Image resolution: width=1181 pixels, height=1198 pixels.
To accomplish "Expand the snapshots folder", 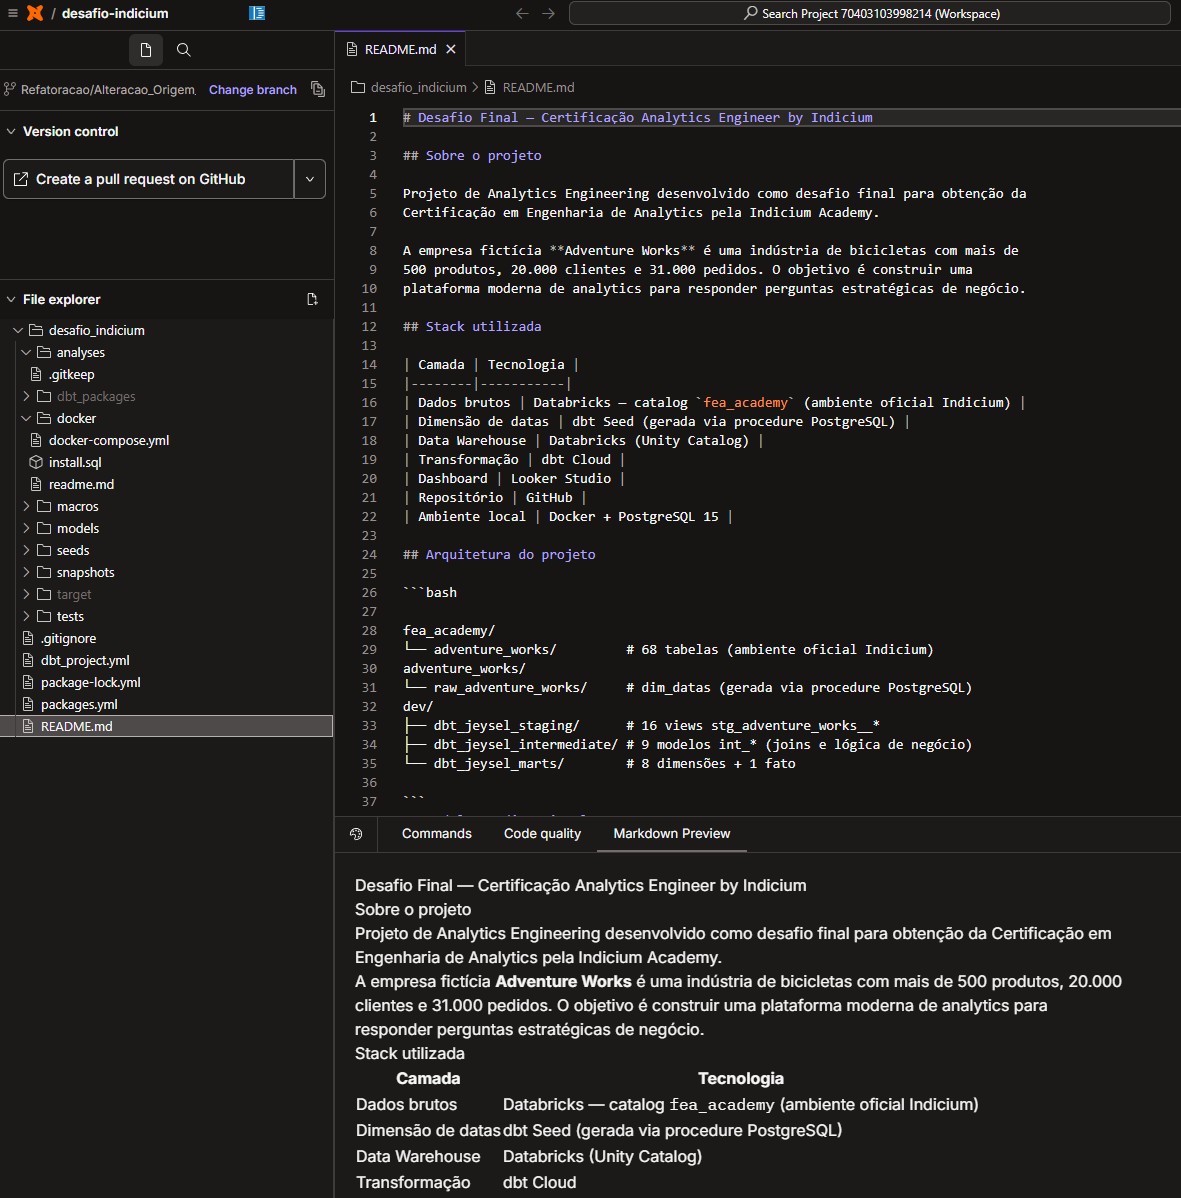I will pos(27,572).
